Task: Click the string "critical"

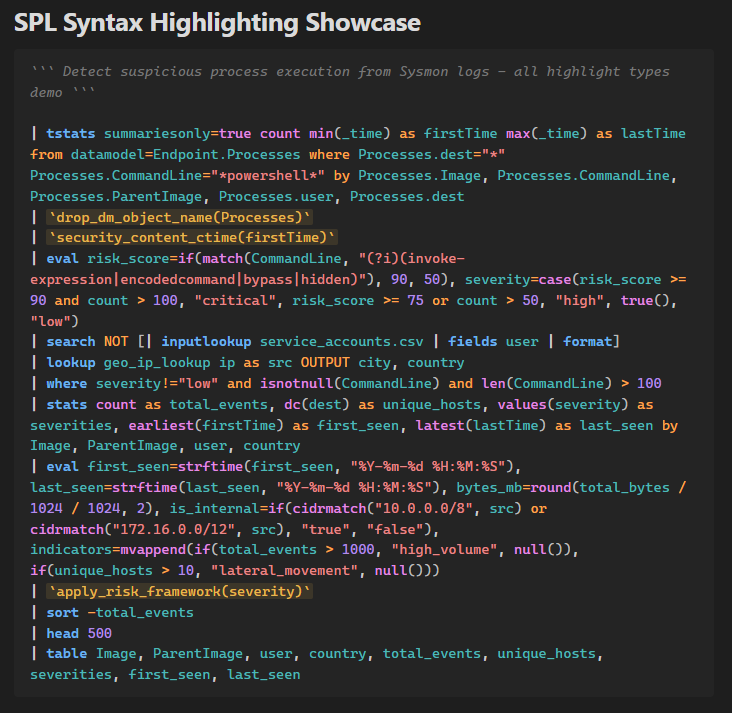Action: [x=235, y=300]
